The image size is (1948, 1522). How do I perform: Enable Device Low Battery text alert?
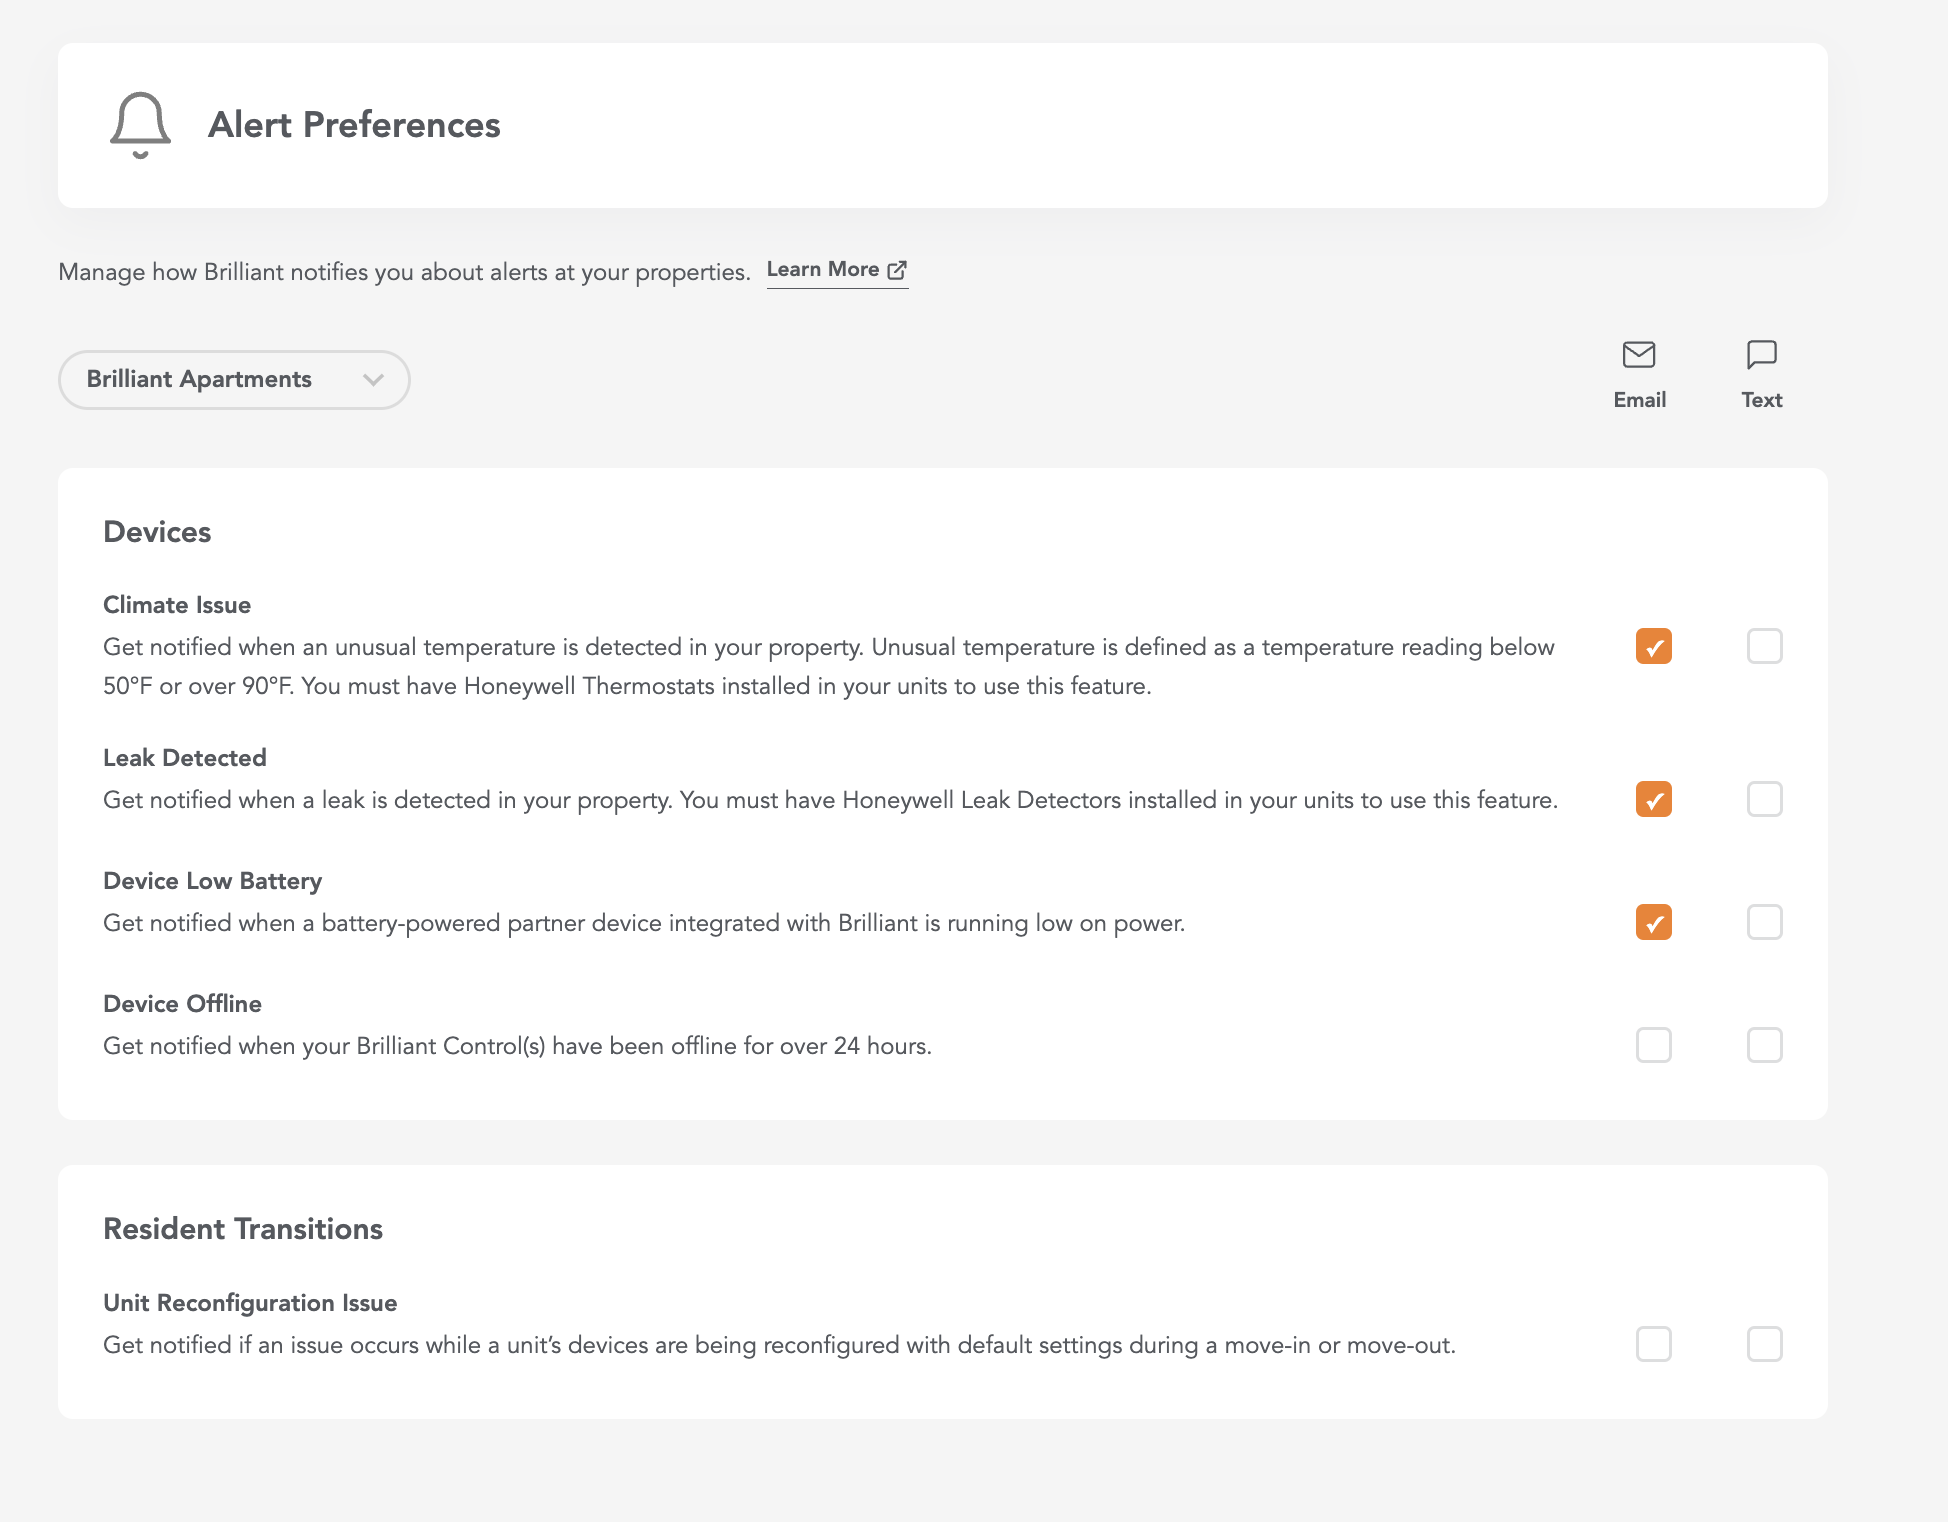coord(1764,922)
